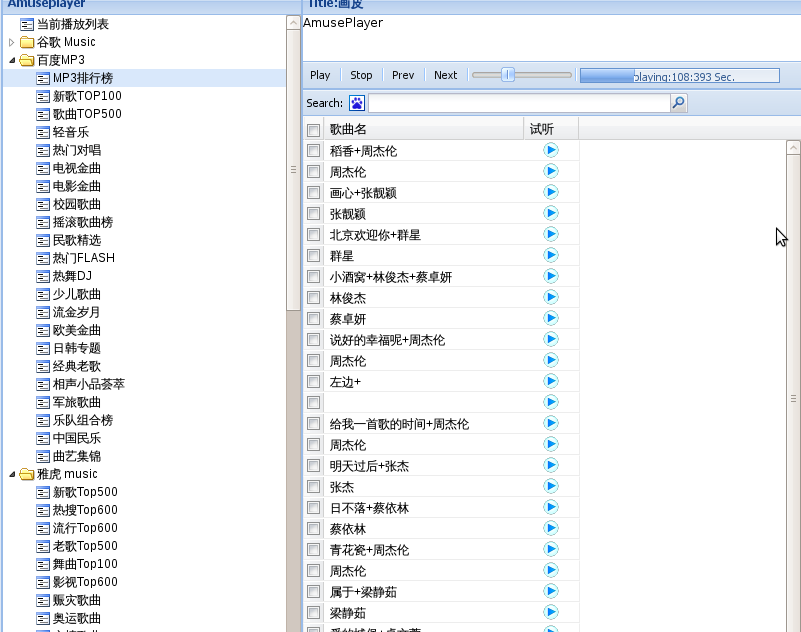801x632 pixels.
Task: Open the MP3排行榜 chart
Action: (x=83, y=78)
